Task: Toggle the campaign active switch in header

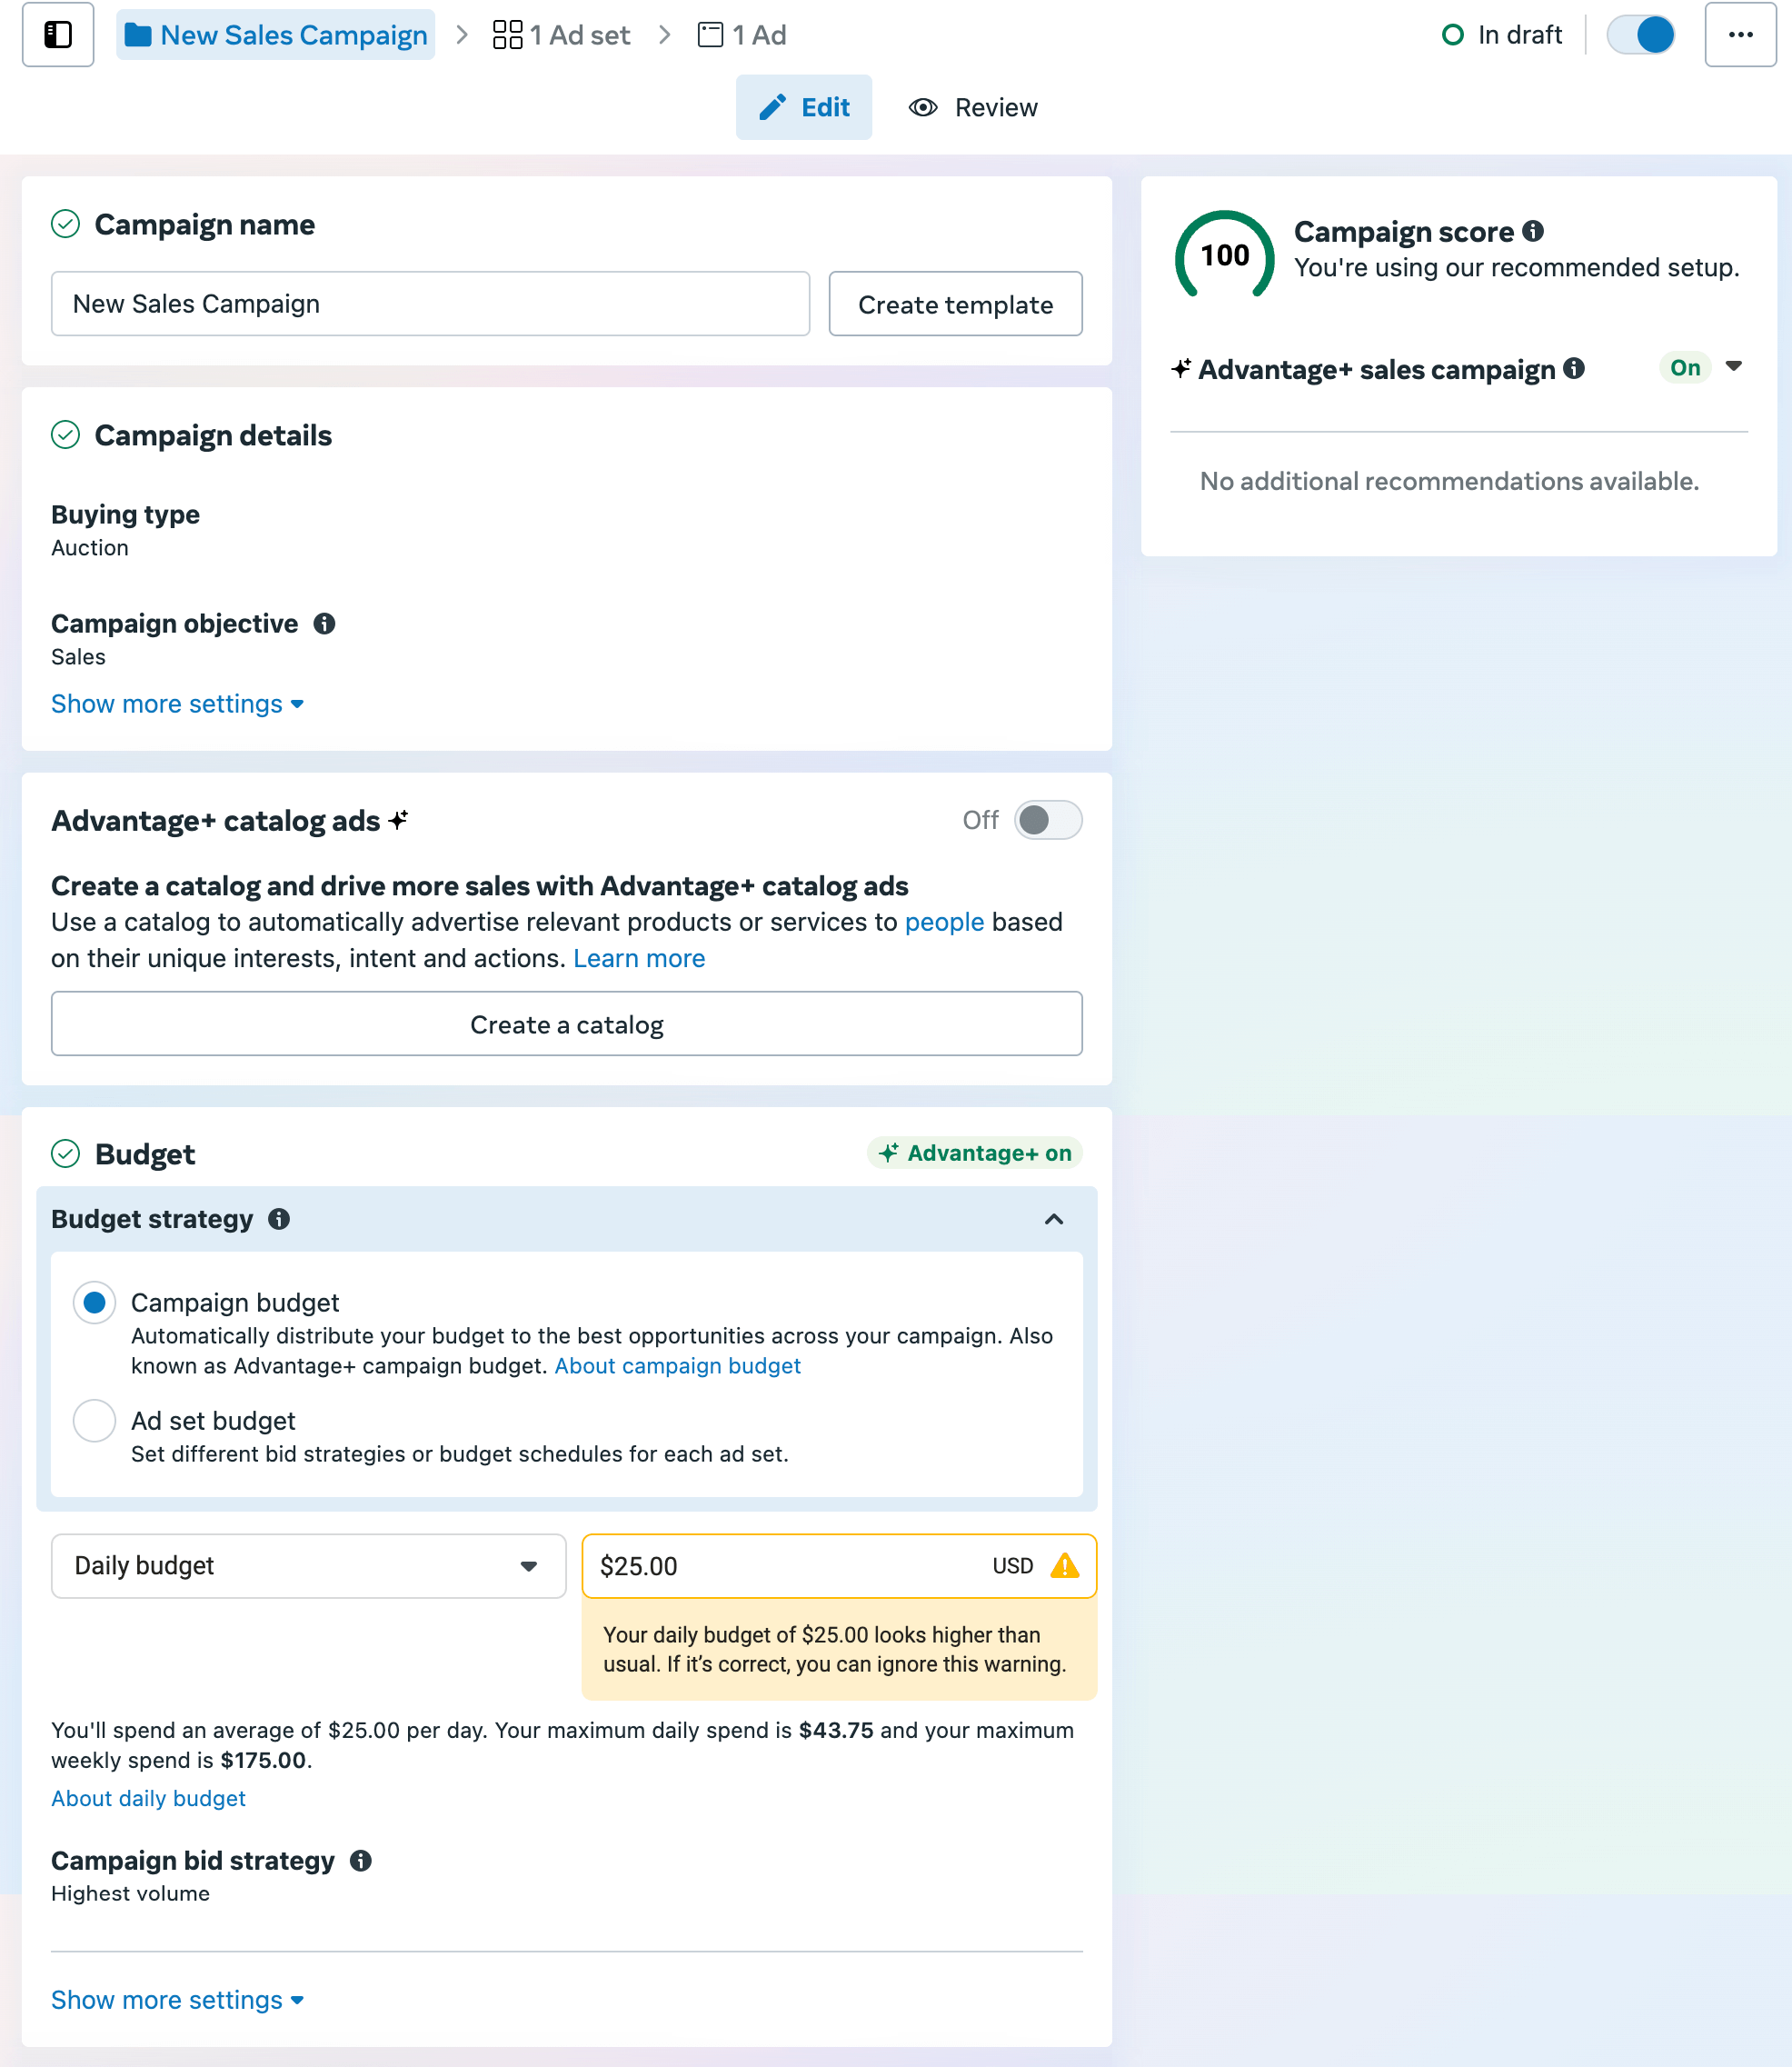Action: [x=1640, y=34]
